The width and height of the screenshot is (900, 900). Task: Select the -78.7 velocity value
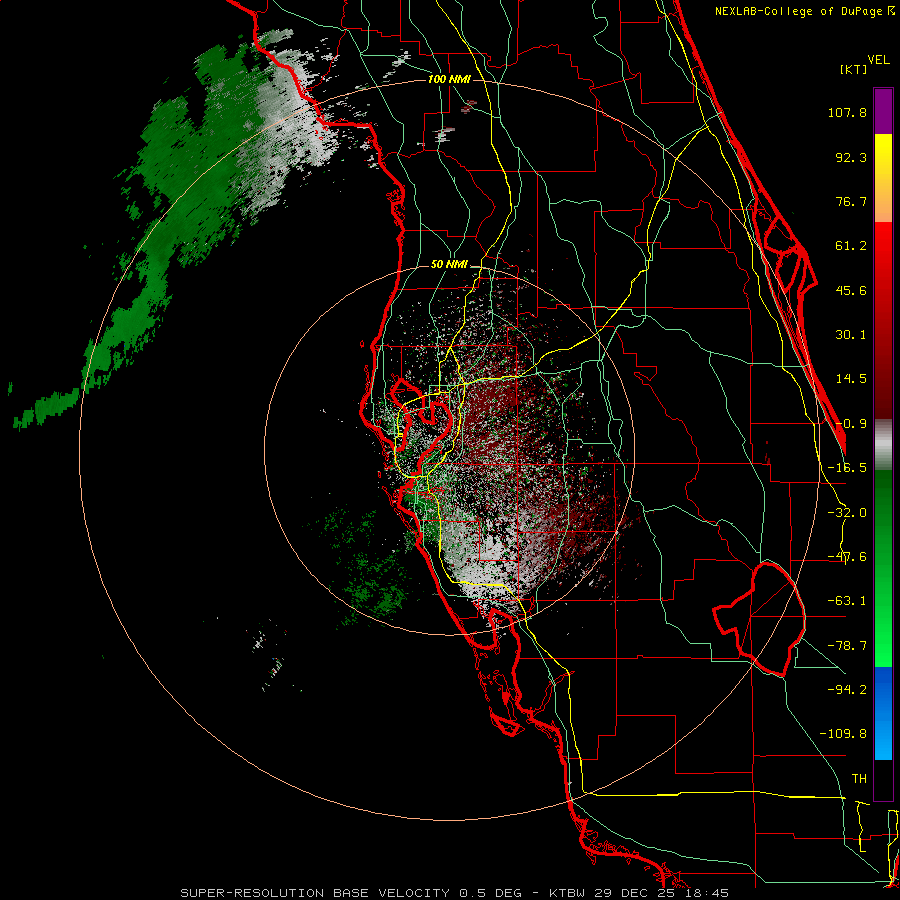[x=847, y=646]
